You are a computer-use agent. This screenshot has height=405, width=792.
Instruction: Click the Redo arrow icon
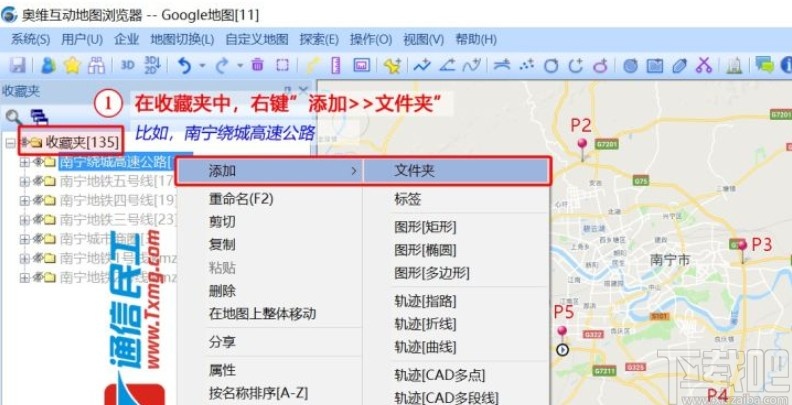click(223, 65)
